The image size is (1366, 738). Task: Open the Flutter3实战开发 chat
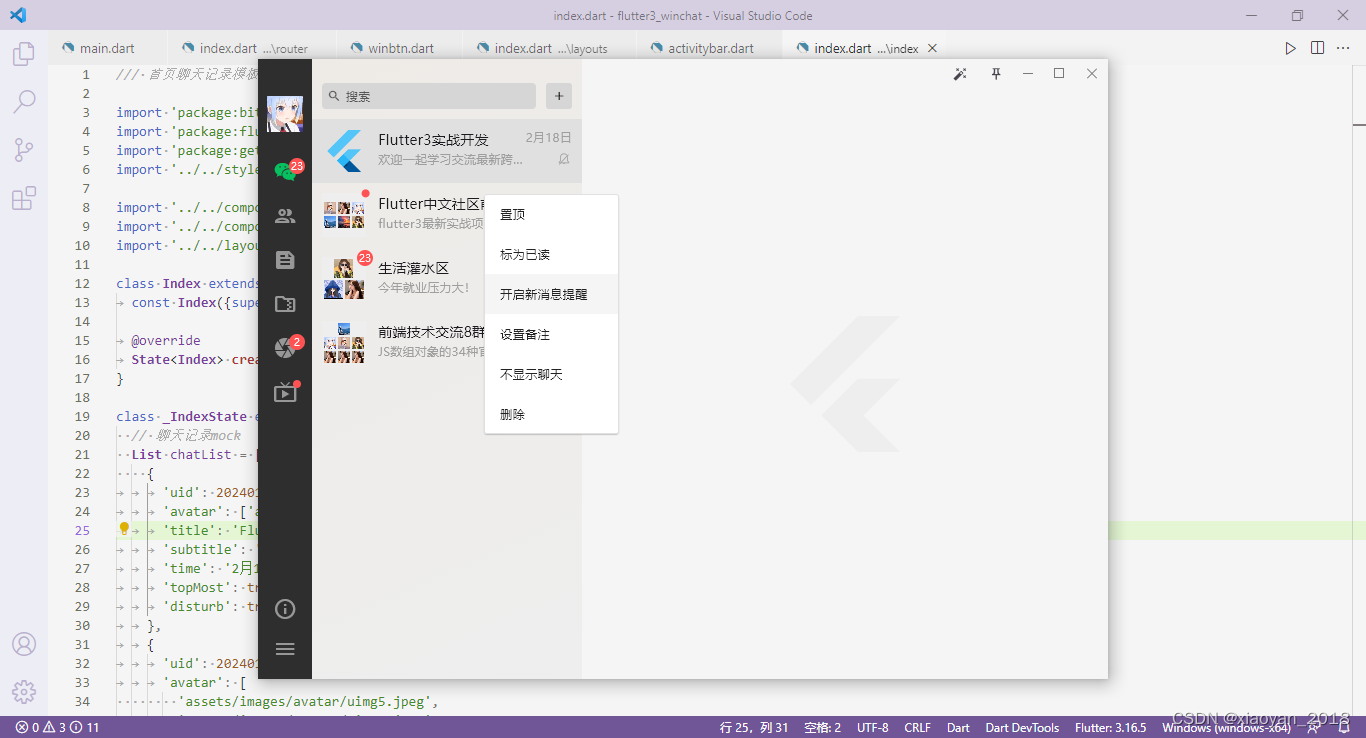pyautogui.click(x=447, y=150)
